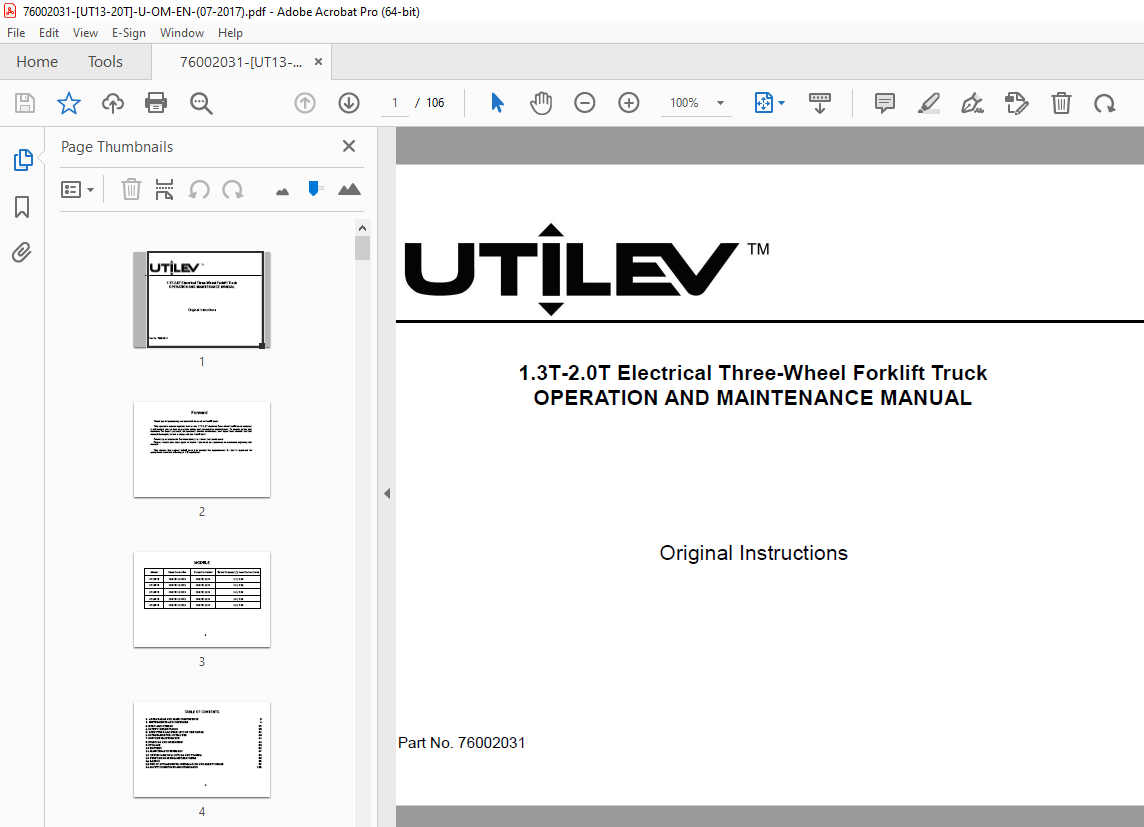Open Print Pages in thumbnails panel
The height and width of the screenshot is (827, 1144).
(164, 190)
